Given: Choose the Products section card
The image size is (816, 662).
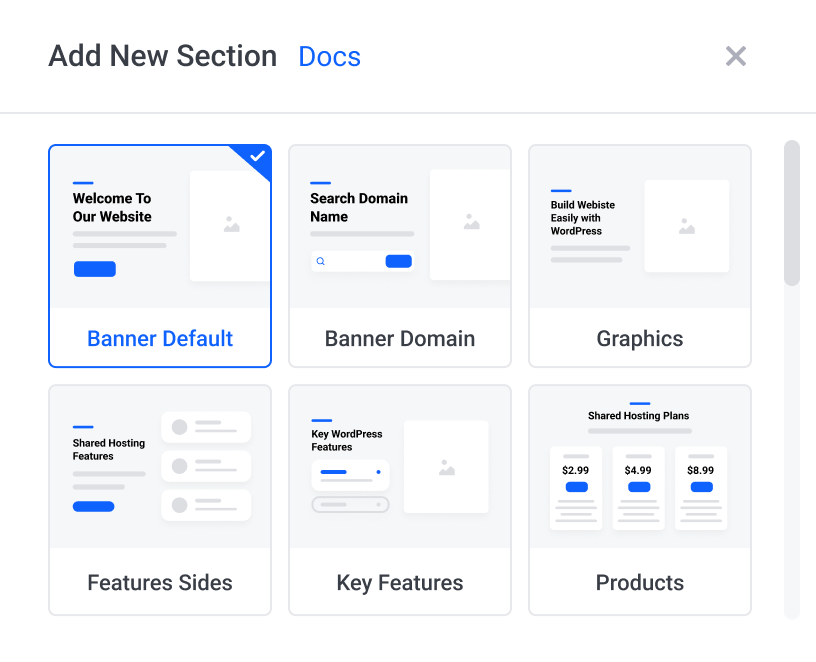Looking at the screenshot, I should [640, 500].
